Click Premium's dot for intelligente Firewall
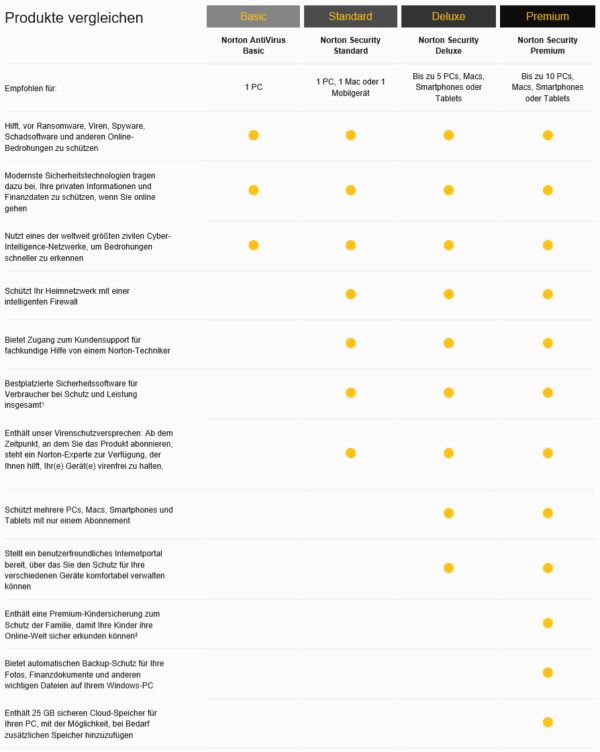 click(547, 295)
